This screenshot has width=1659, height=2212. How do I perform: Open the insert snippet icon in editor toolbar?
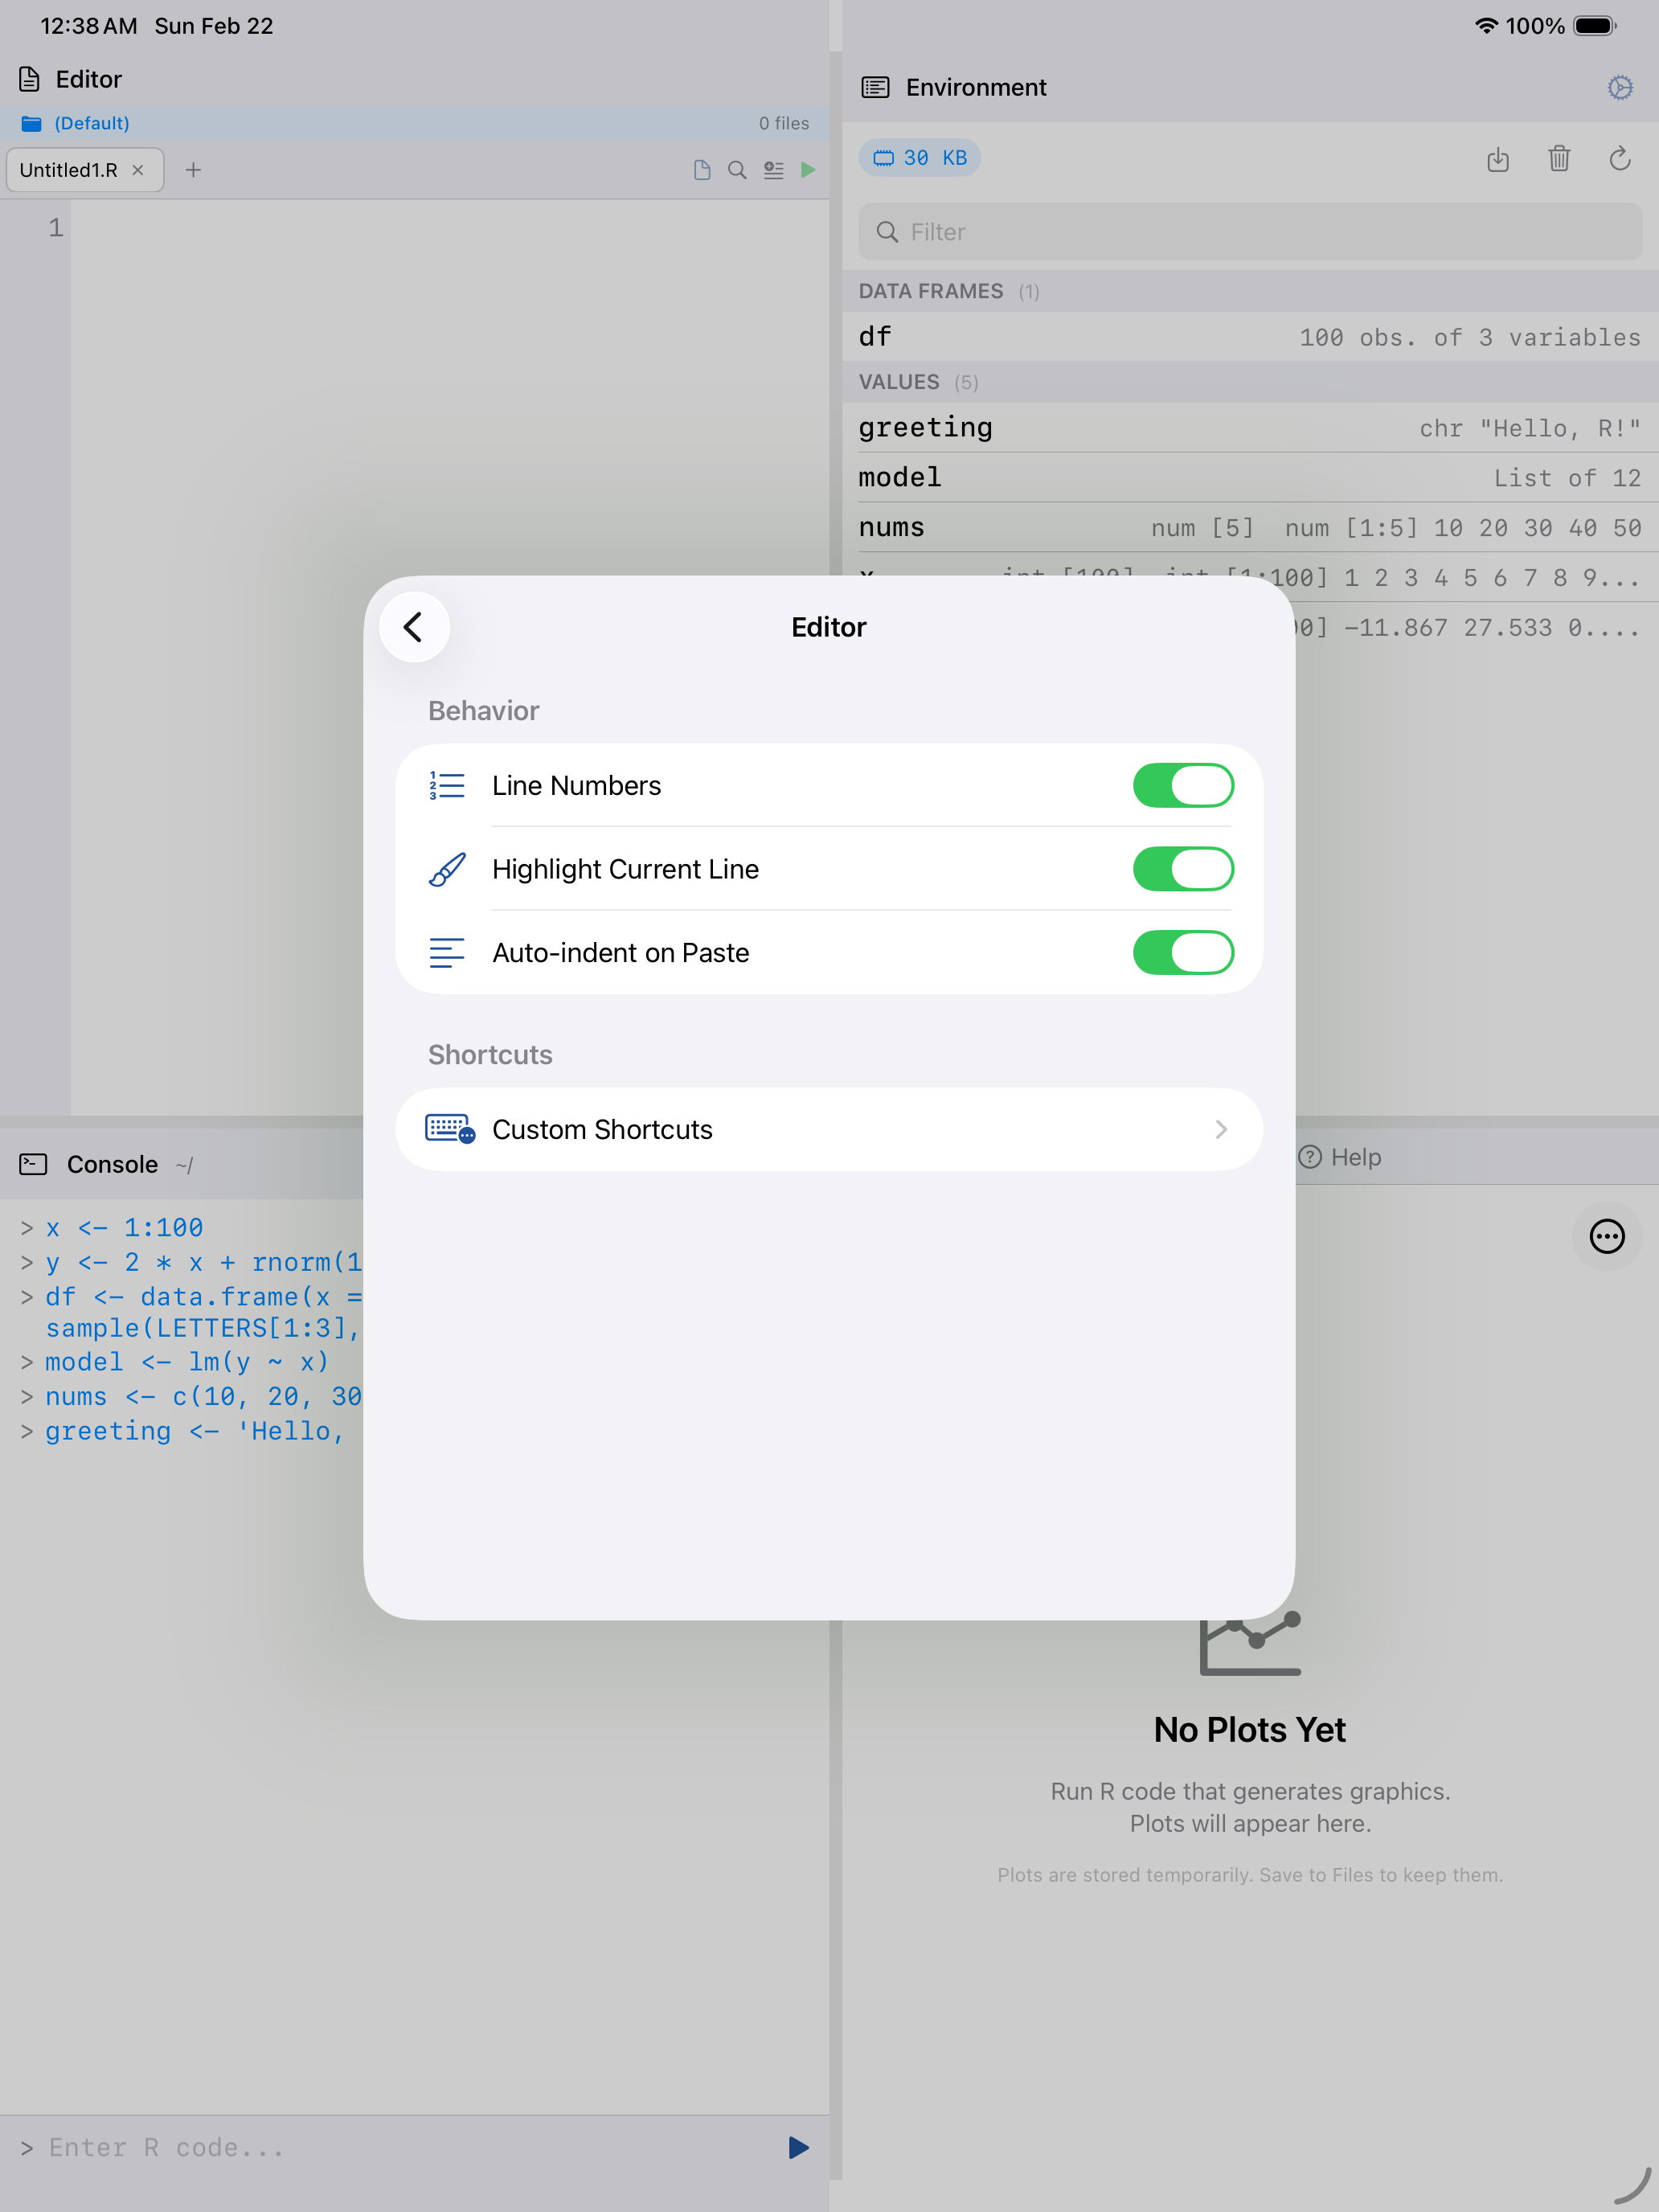pyautogui.click(x=774, y=170)
